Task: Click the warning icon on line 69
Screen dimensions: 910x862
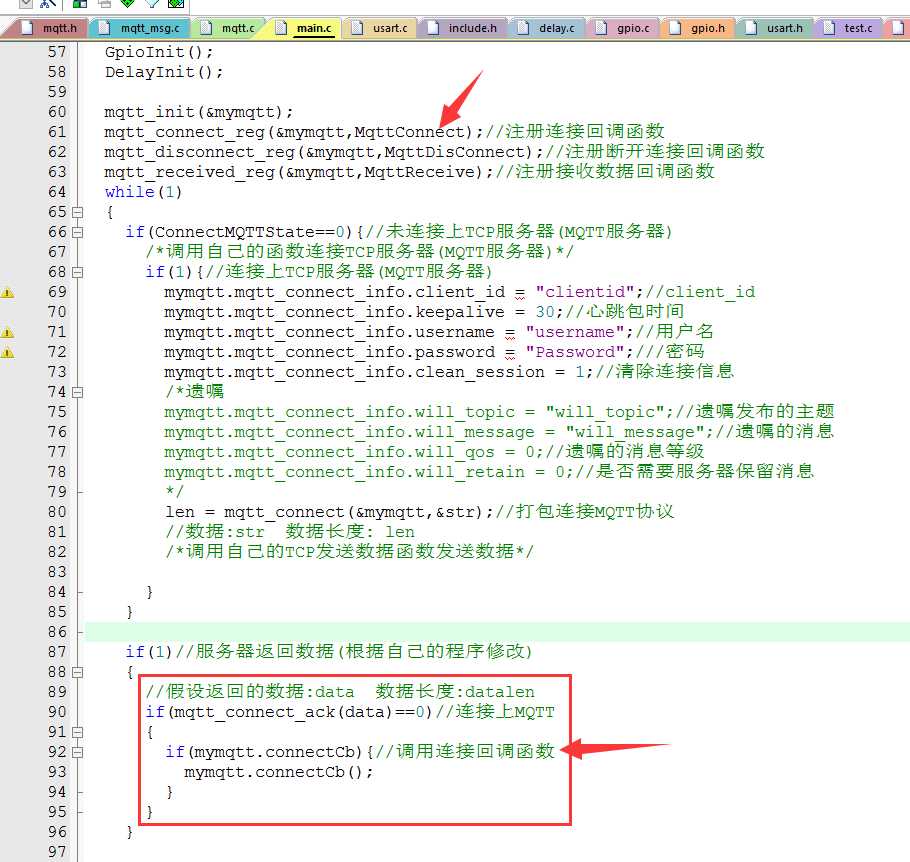Action: pyautogui.click(x=7, y=293)
